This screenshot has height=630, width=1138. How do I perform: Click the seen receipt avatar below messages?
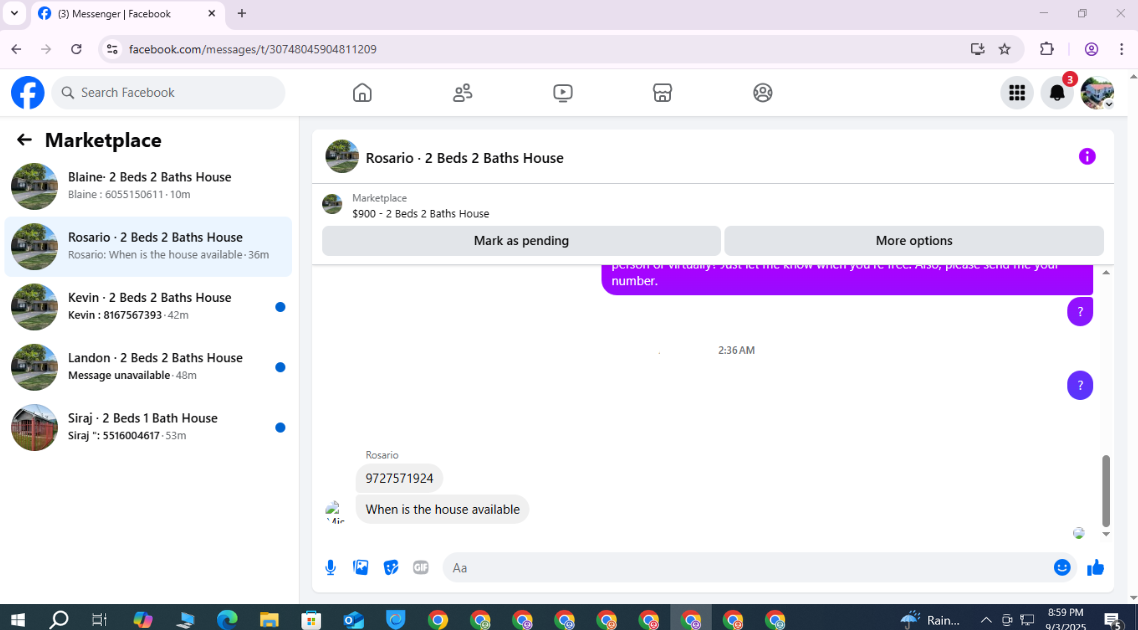(1078, 533)
